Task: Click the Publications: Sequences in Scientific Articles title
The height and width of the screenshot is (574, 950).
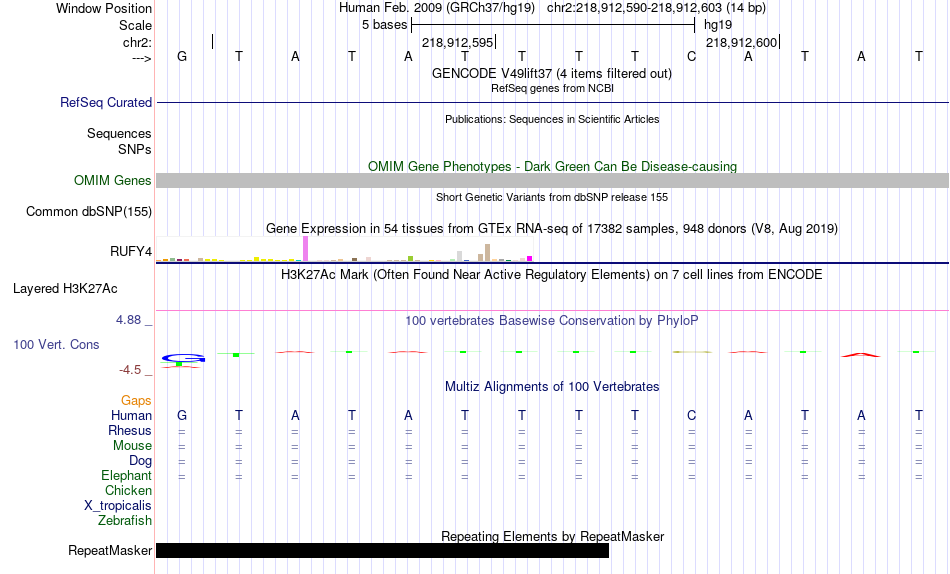Action: (x=552, y=119)
